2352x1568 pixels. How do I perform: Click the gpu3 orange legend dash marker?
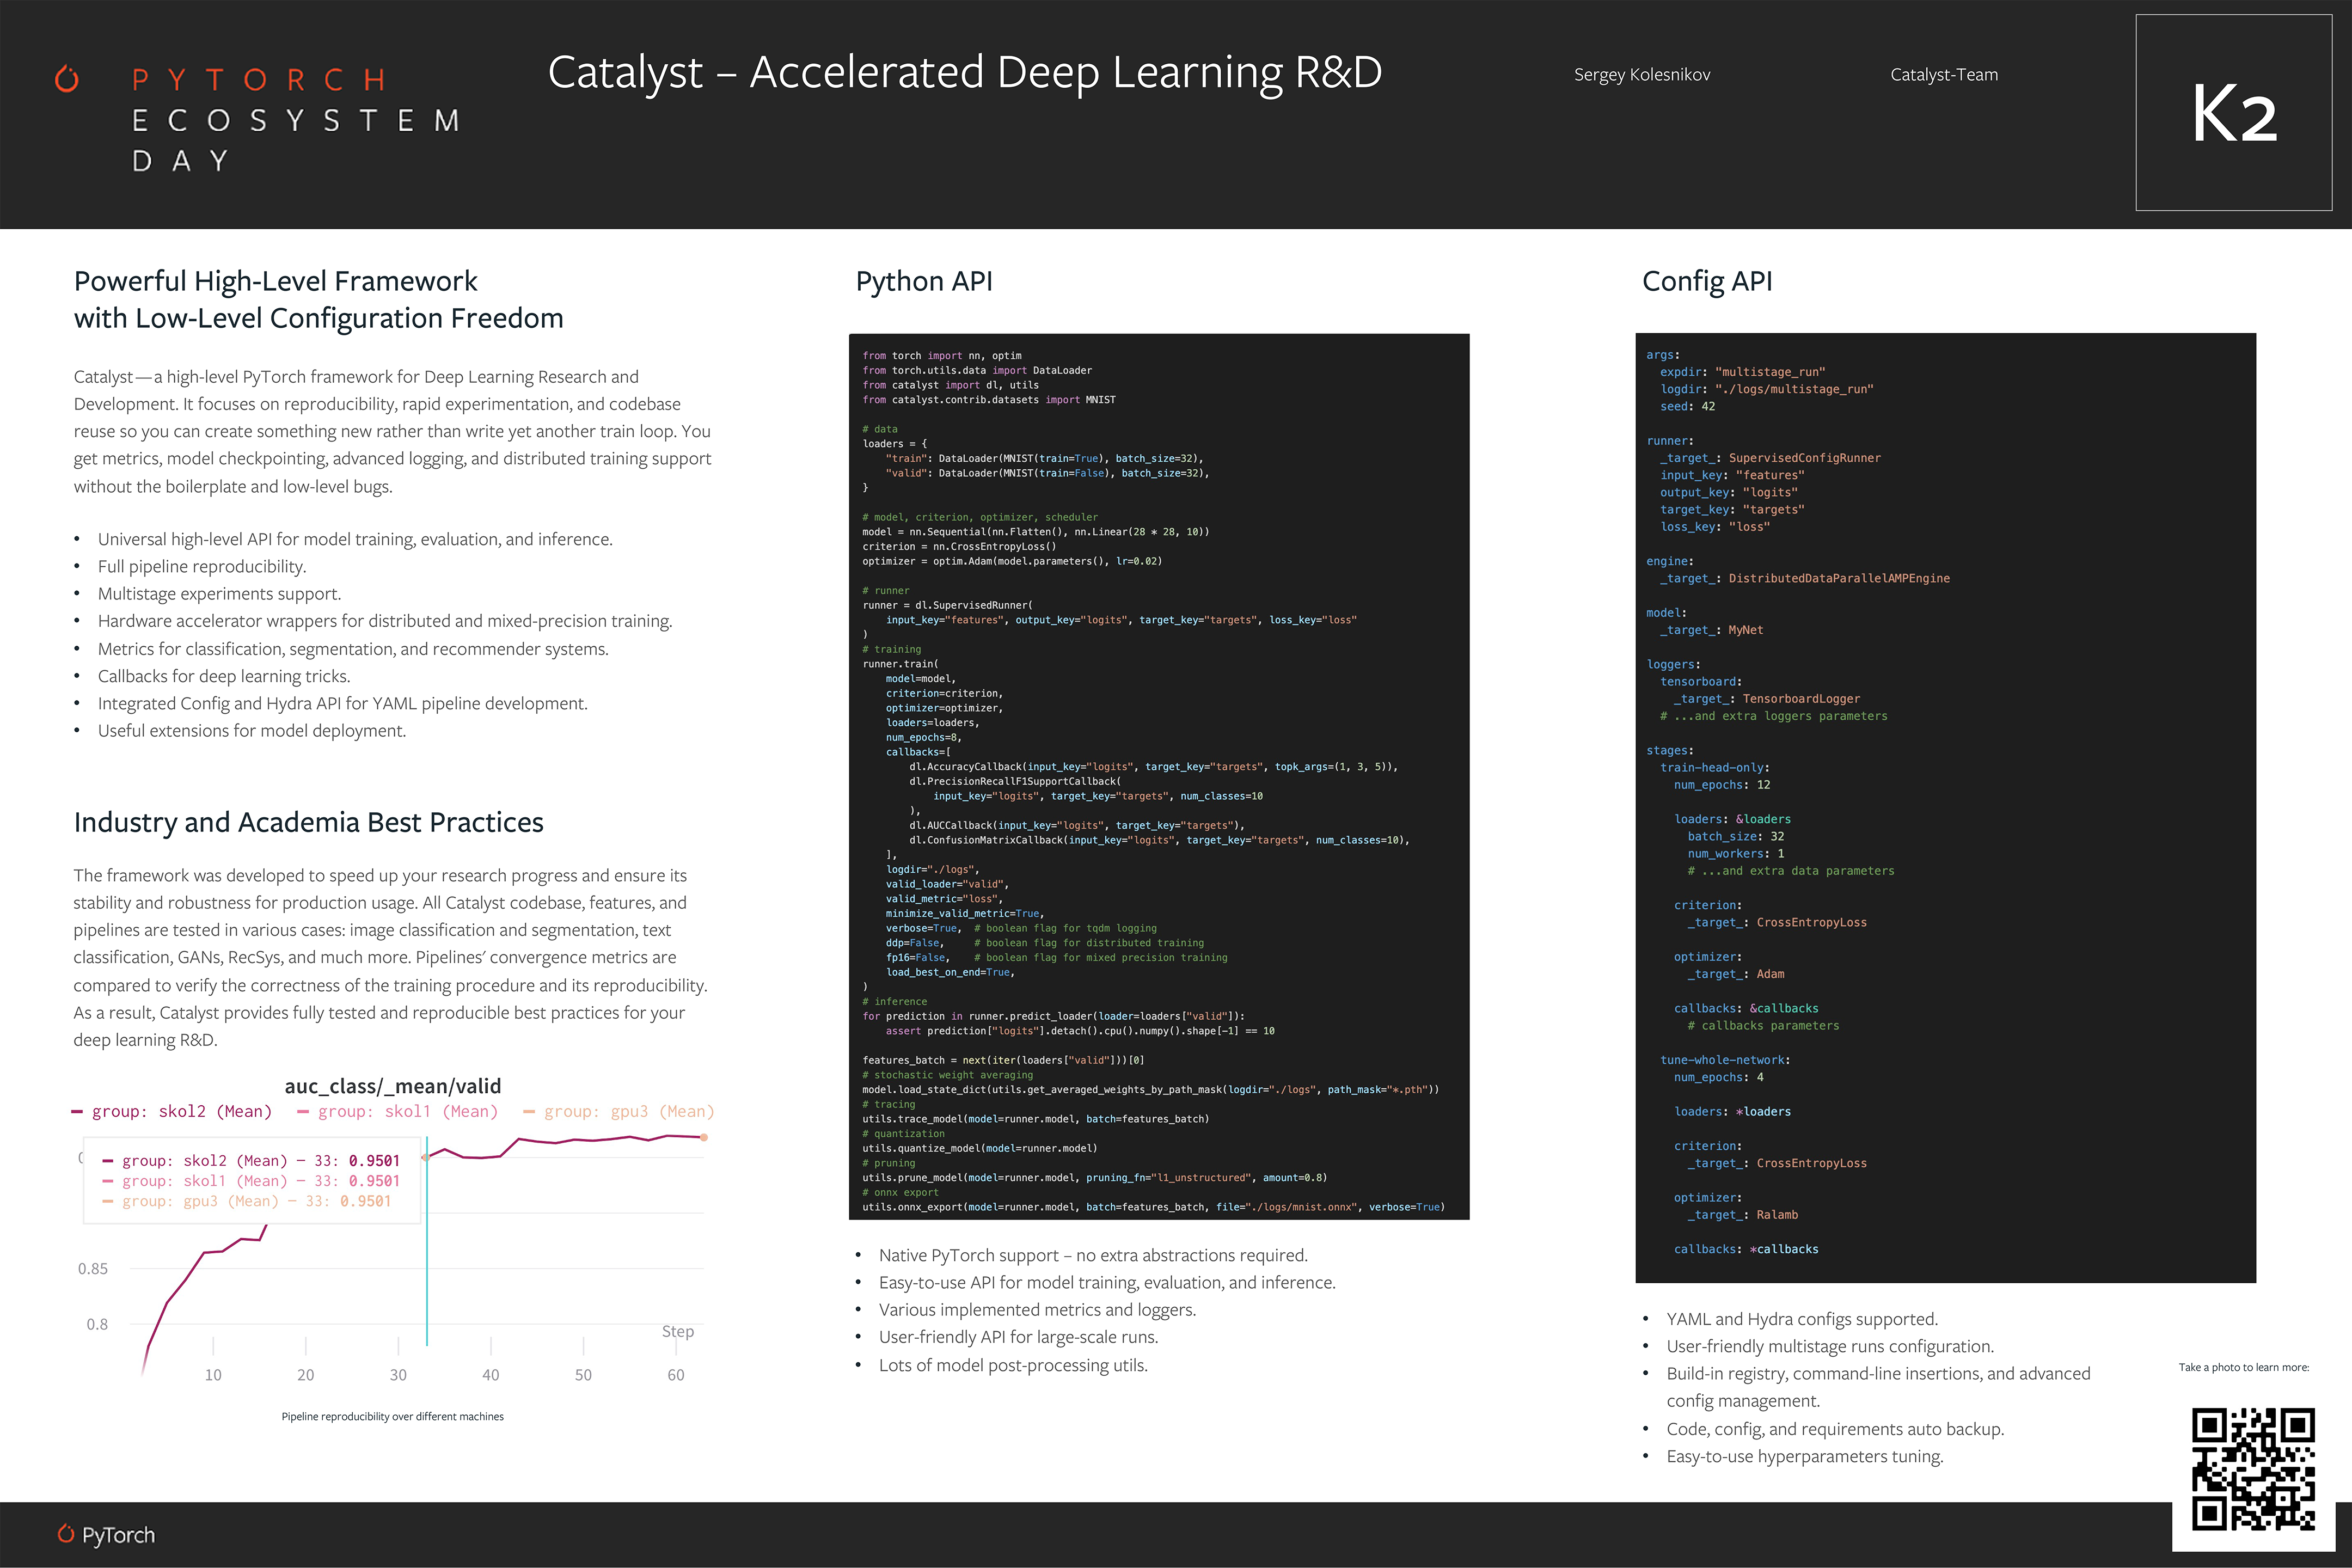529,1112
